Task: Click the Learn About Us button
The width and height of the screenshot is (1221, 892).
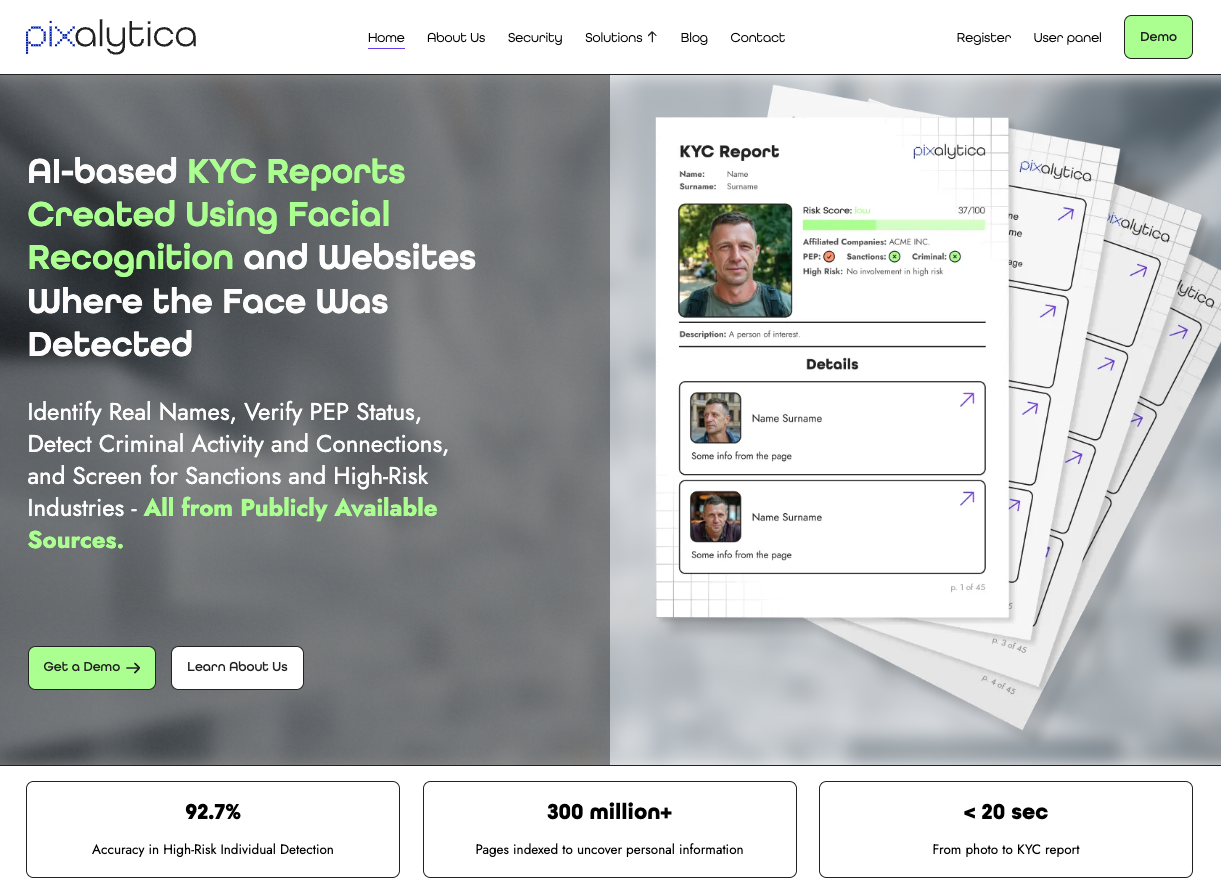Action: 237,668
